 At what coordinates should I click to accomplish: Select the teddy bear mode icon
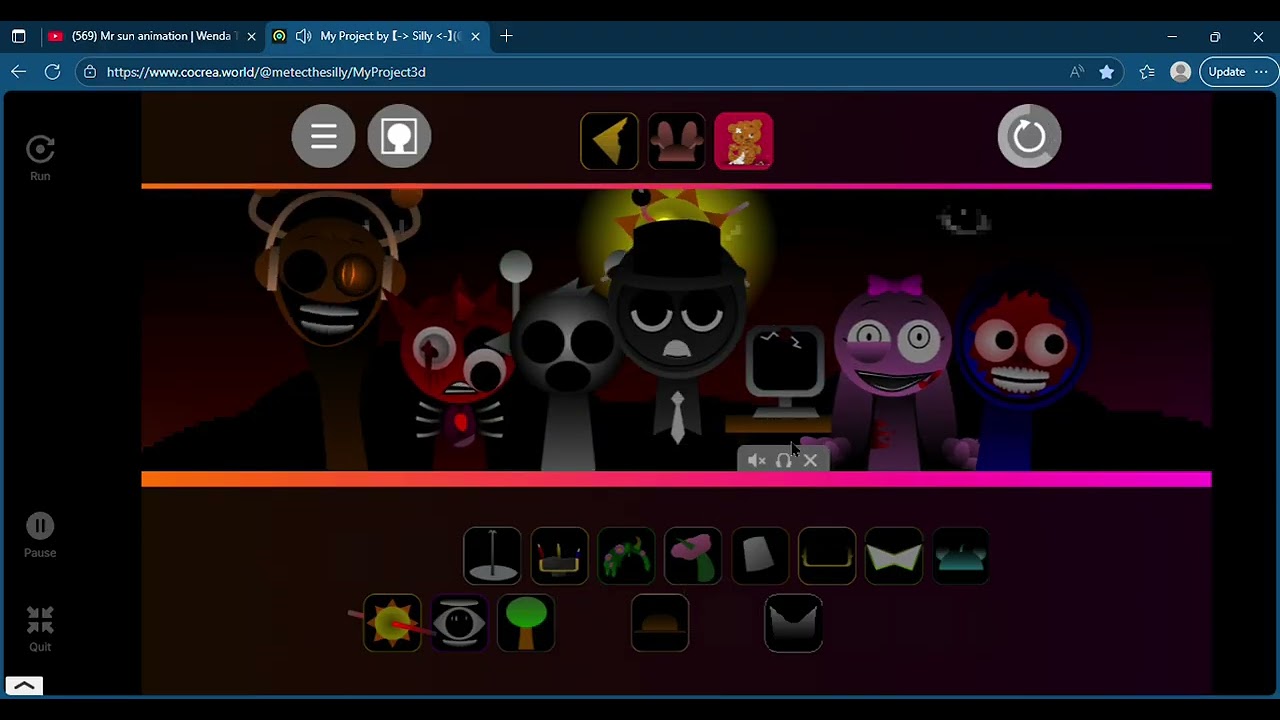point(744,141)
